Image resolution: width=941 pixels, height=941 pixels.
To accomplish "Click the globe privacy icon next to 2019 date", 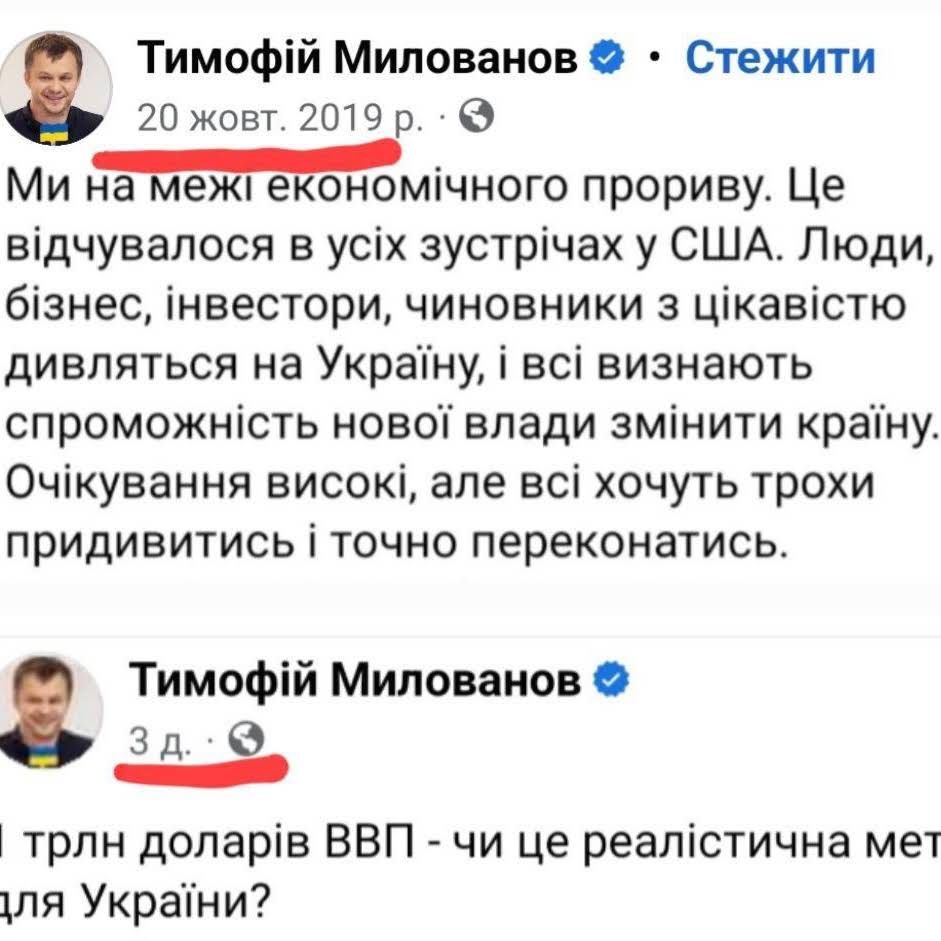I will point(477,119).
